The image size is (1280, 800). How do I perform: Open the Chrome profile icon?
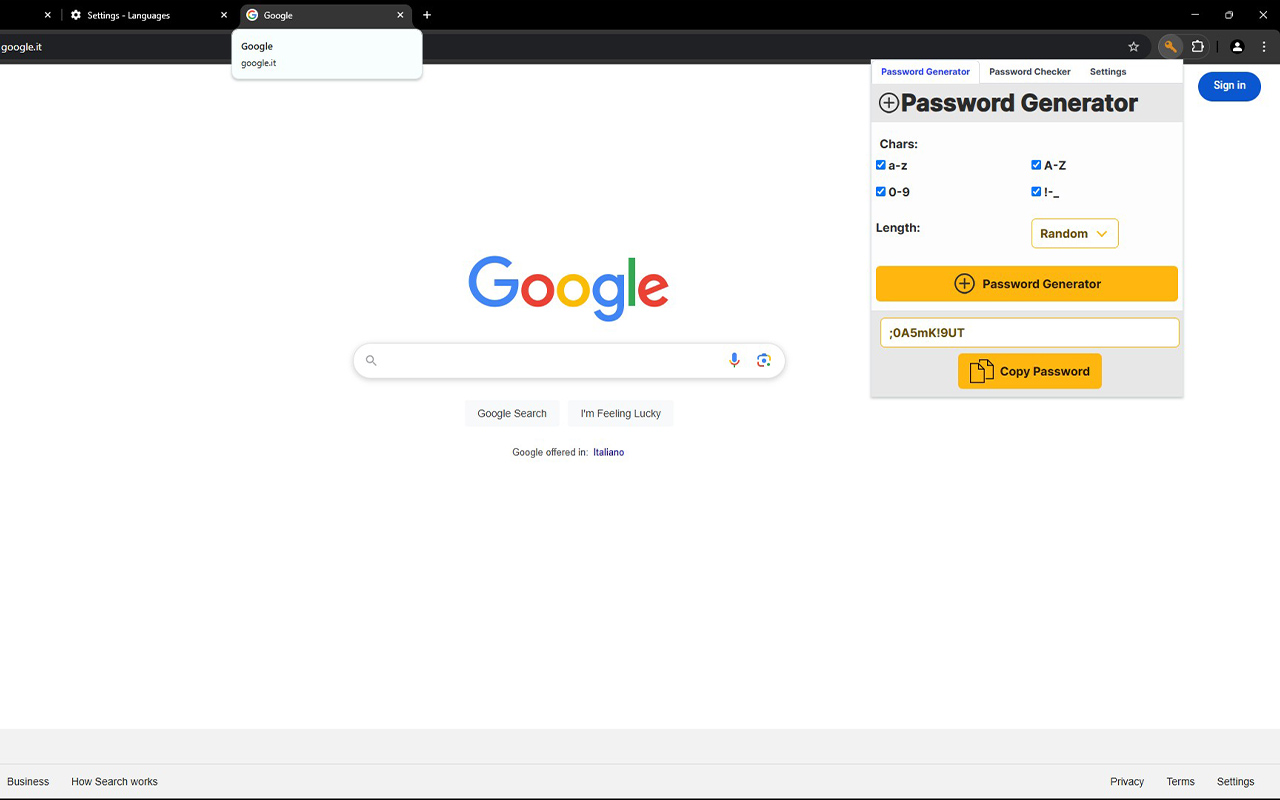pyautogui.click(x=1237, y=46)
